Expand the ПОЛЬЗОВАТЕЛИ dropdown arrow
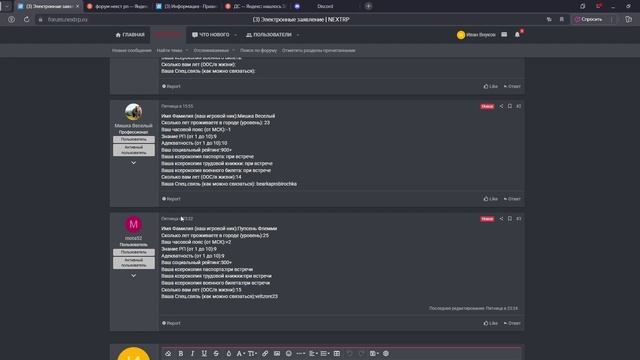Screen dimensions: 640x360 298,35
